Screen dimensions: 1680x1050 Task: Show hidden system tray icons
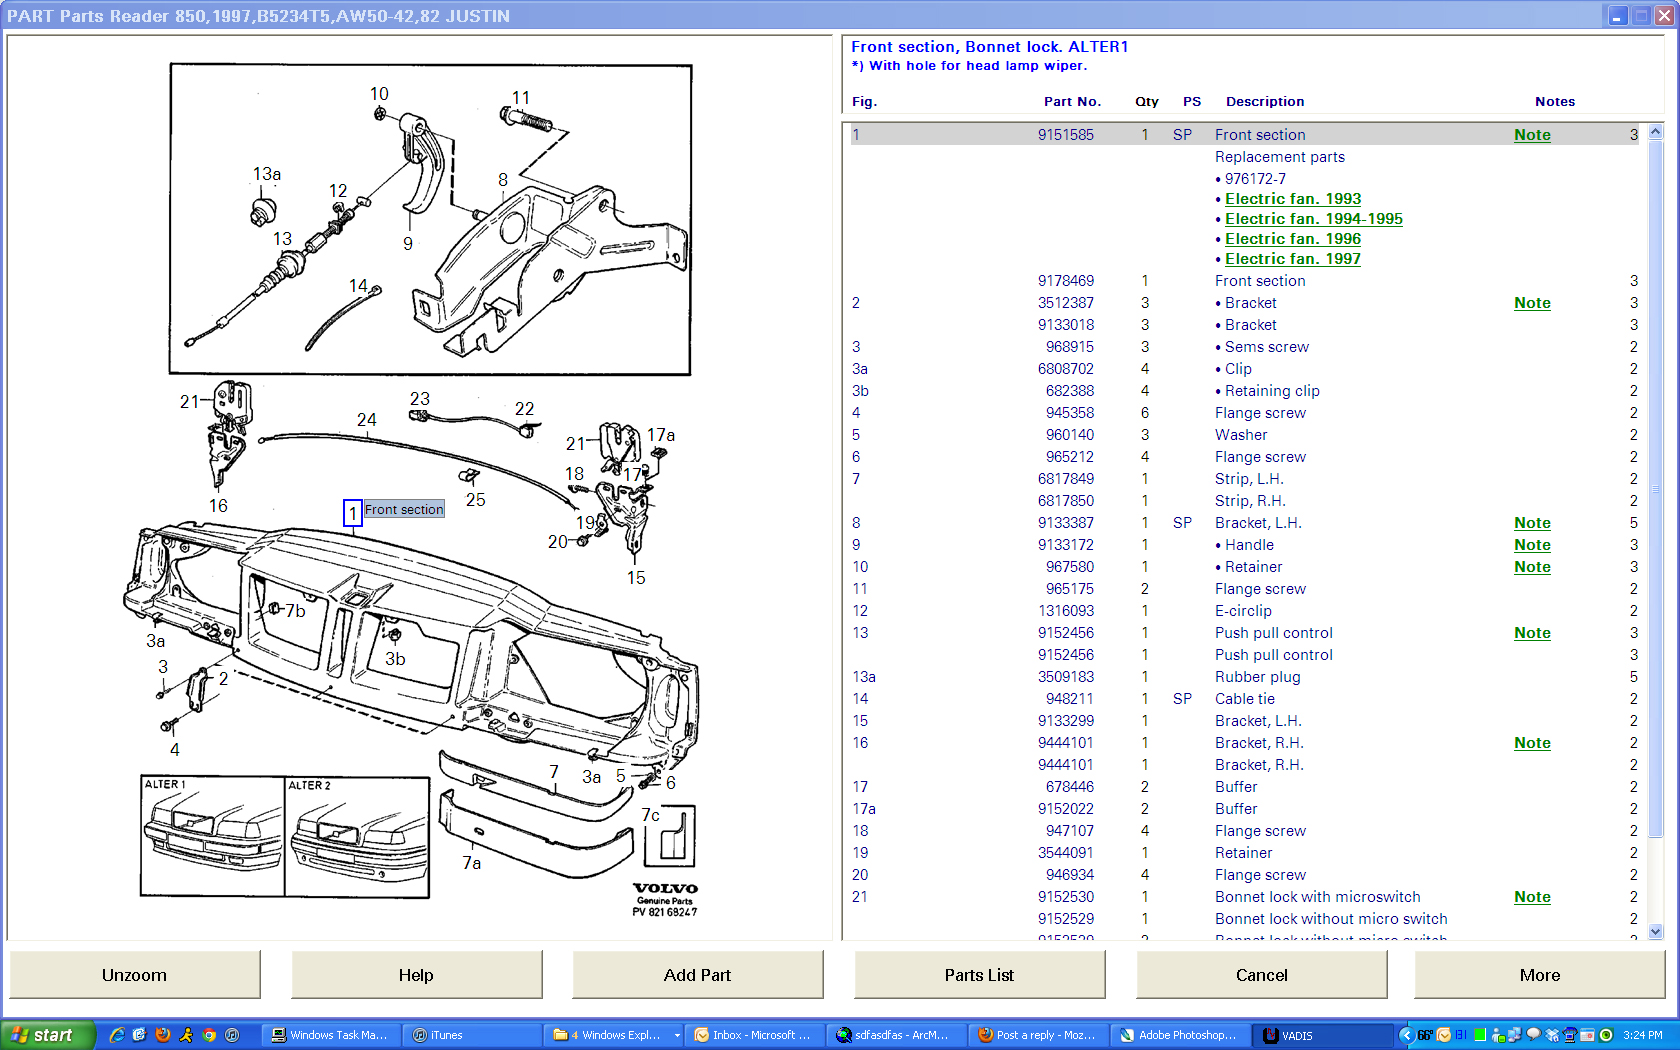pyautogui.click(x=1405, y=1035)
